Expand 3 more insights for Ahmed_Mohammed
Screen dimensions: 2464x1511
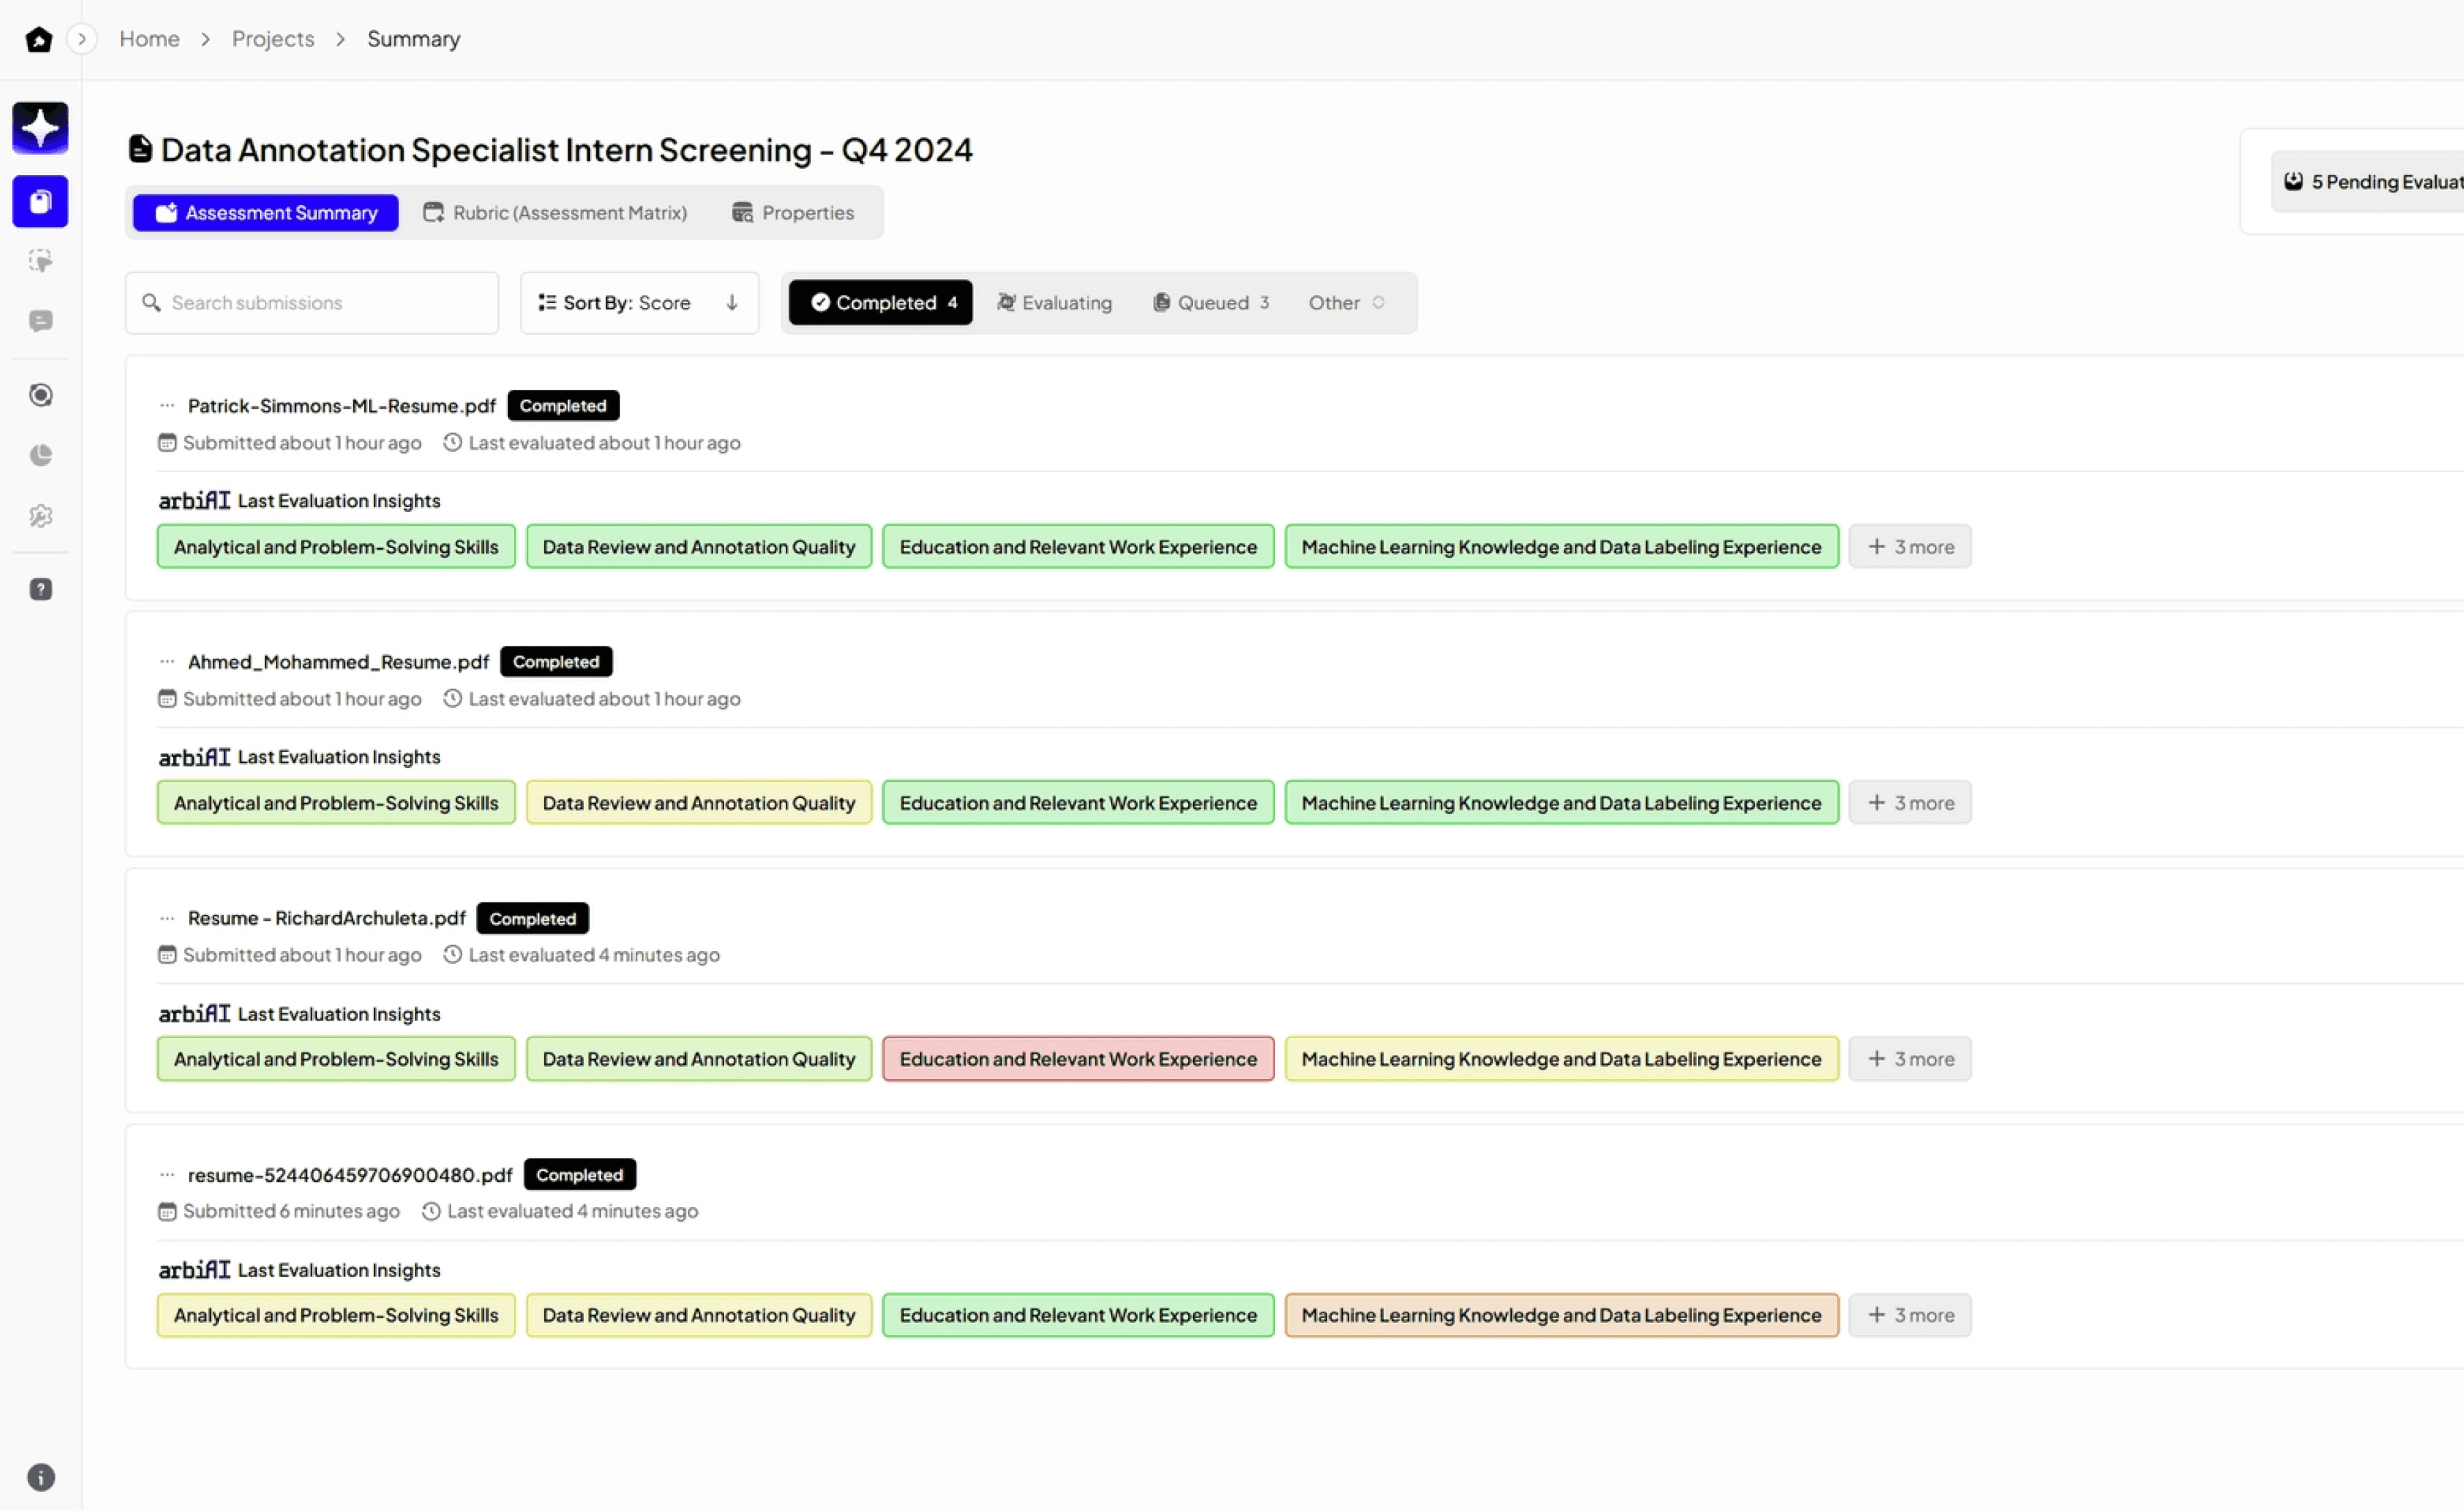(1910, 803)
